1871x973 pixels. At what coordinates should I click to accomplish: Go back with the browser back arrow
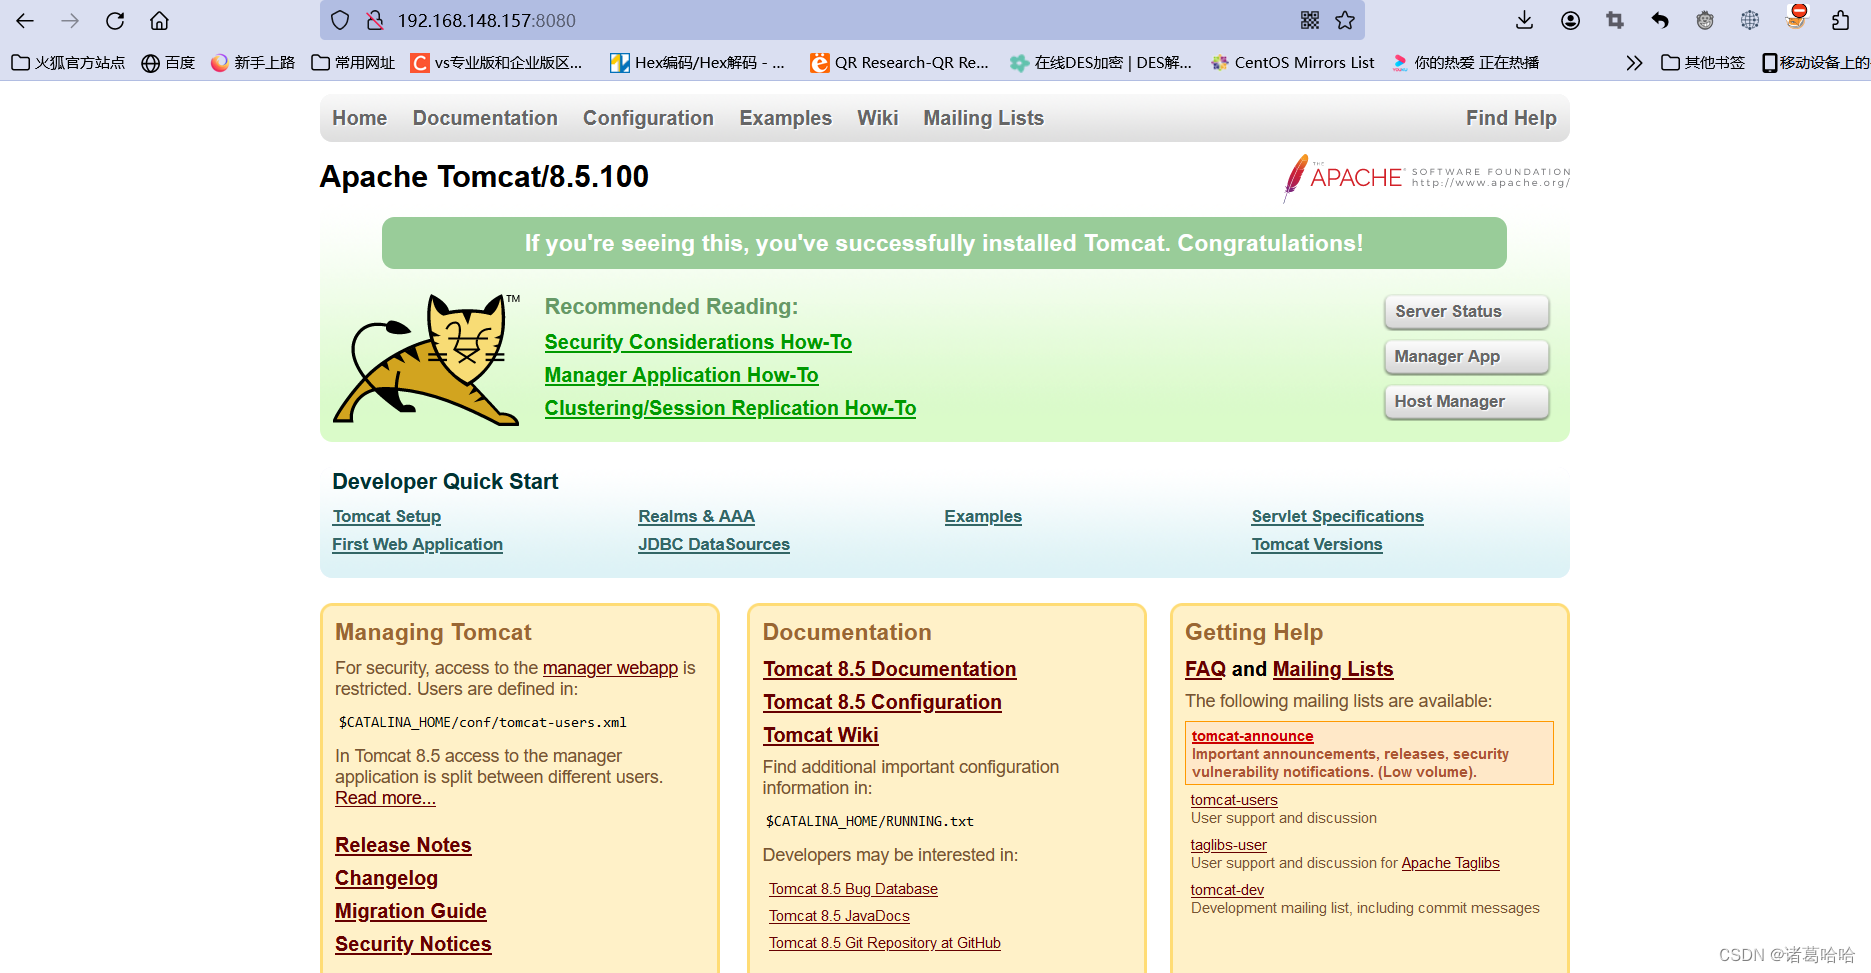pos(25,20)
